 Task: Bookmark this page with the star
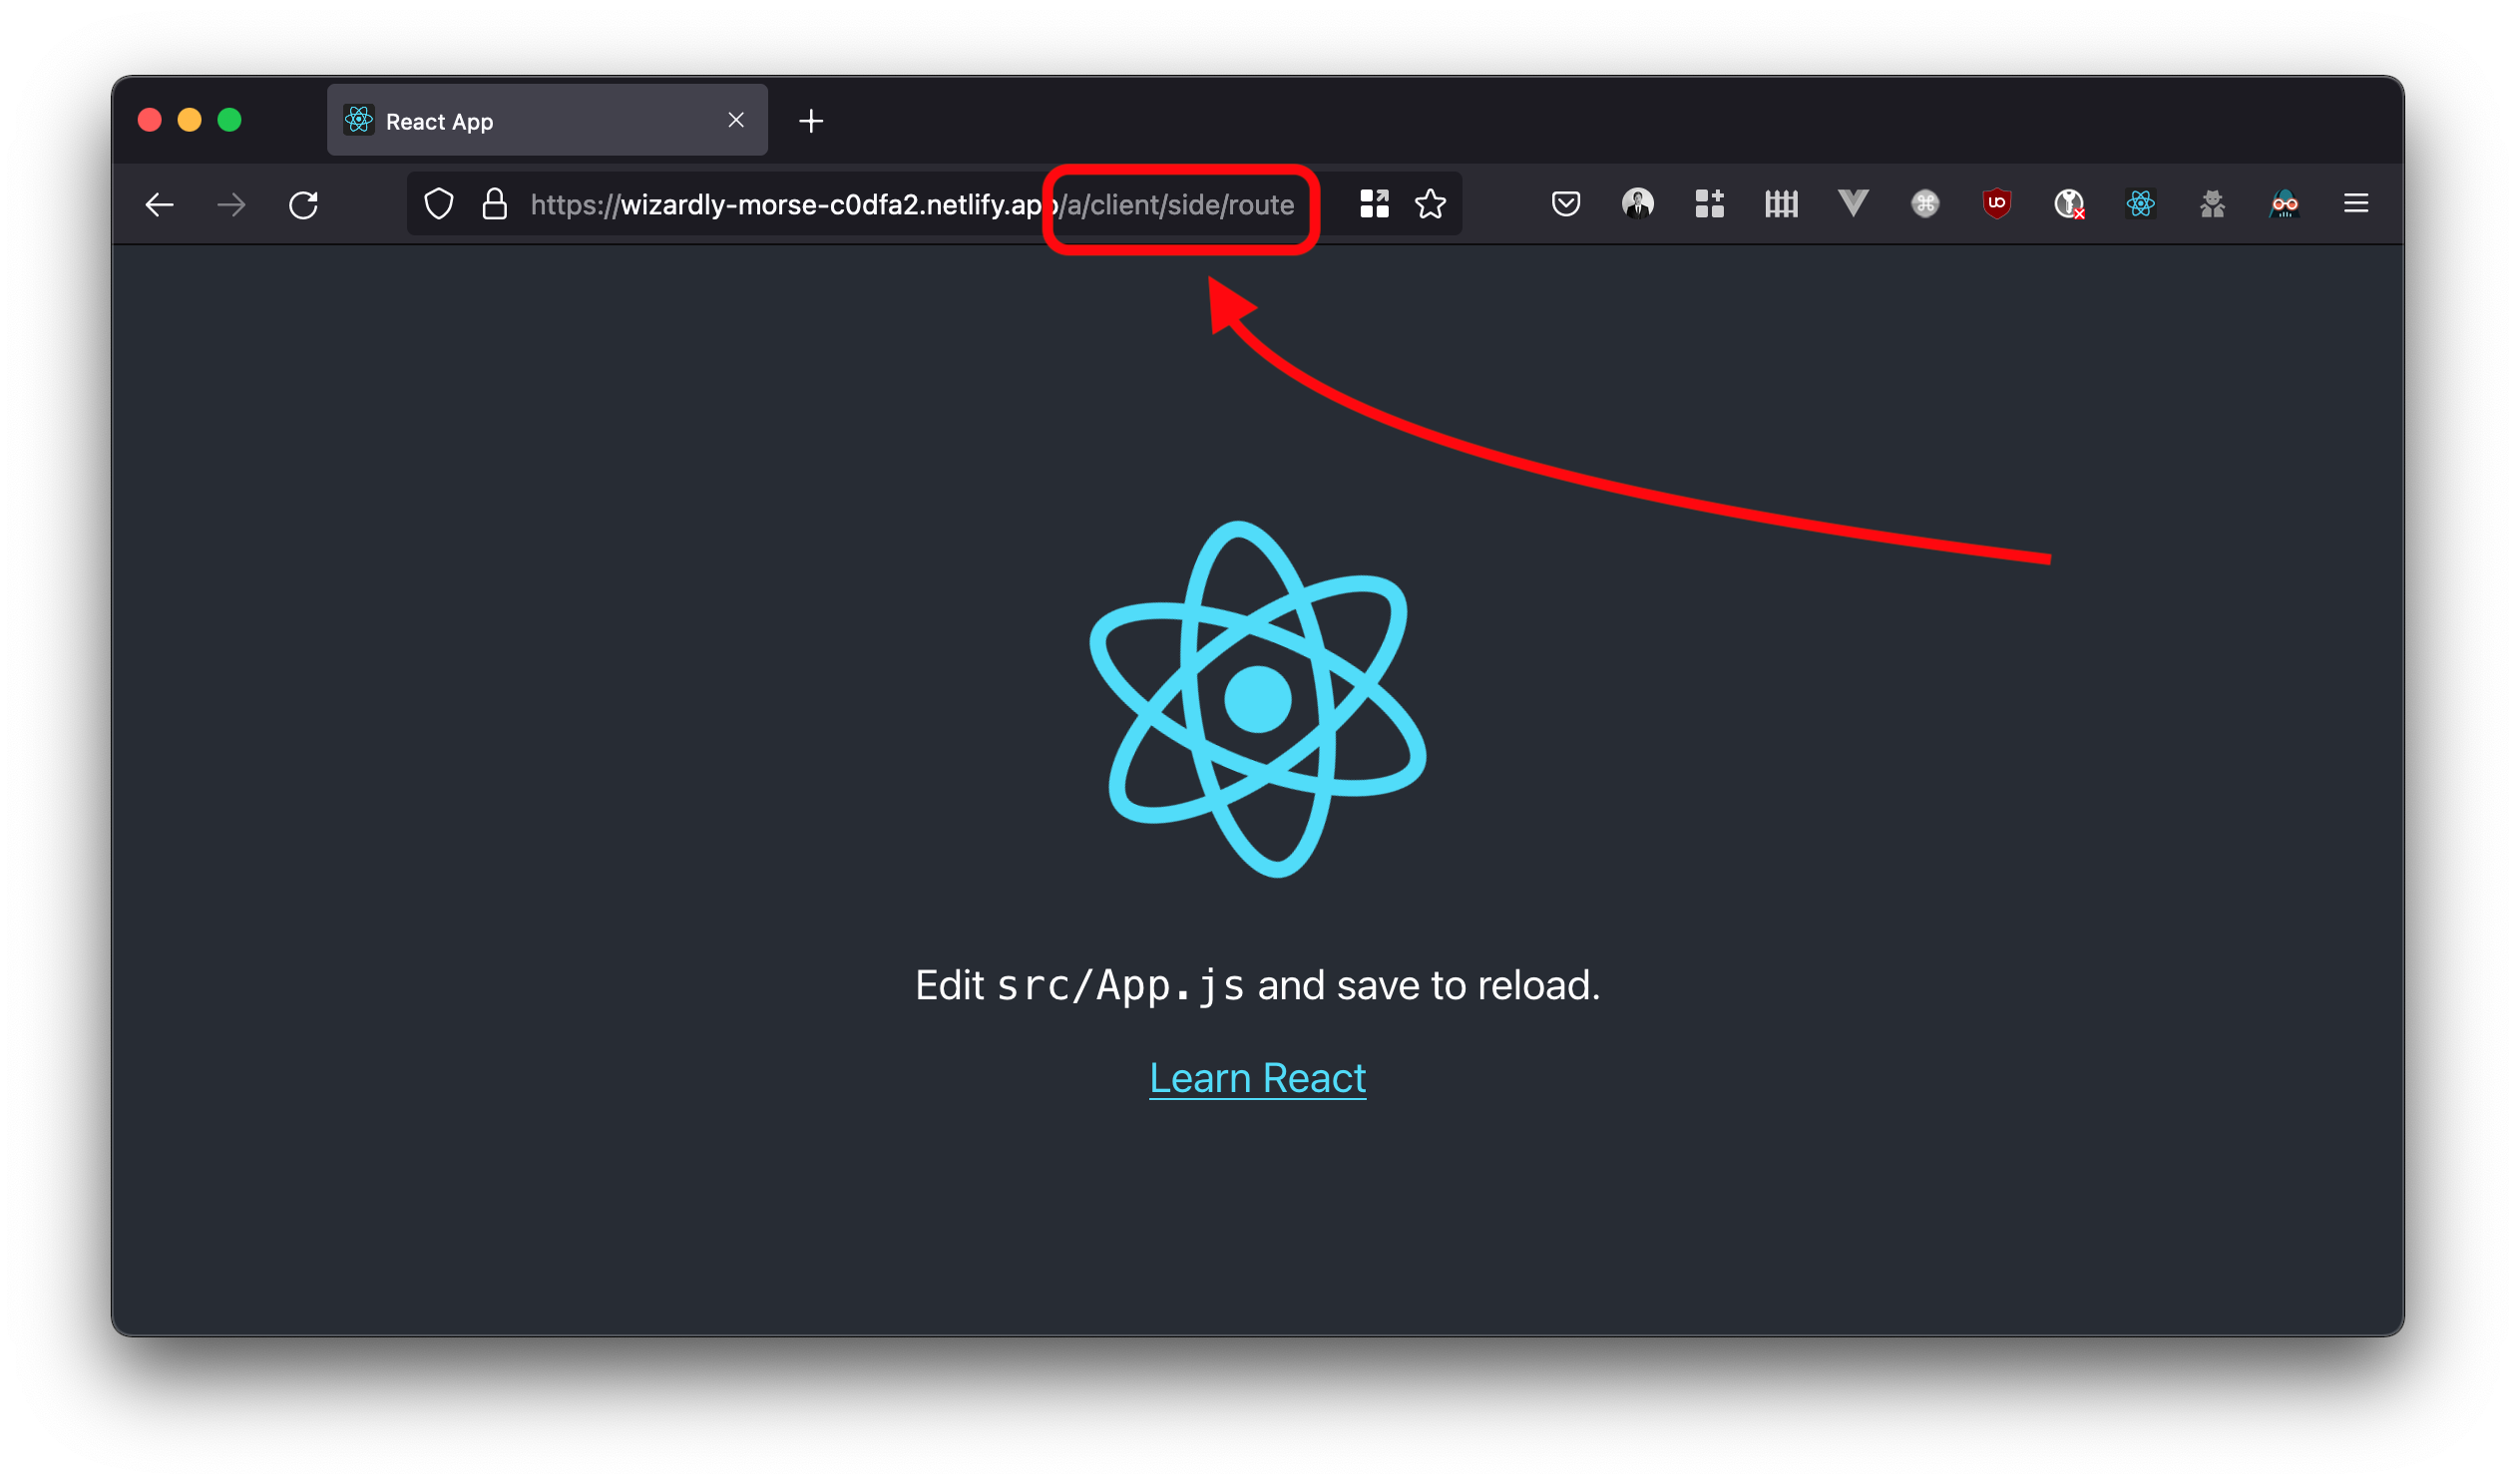click(x=1431, y=204)
